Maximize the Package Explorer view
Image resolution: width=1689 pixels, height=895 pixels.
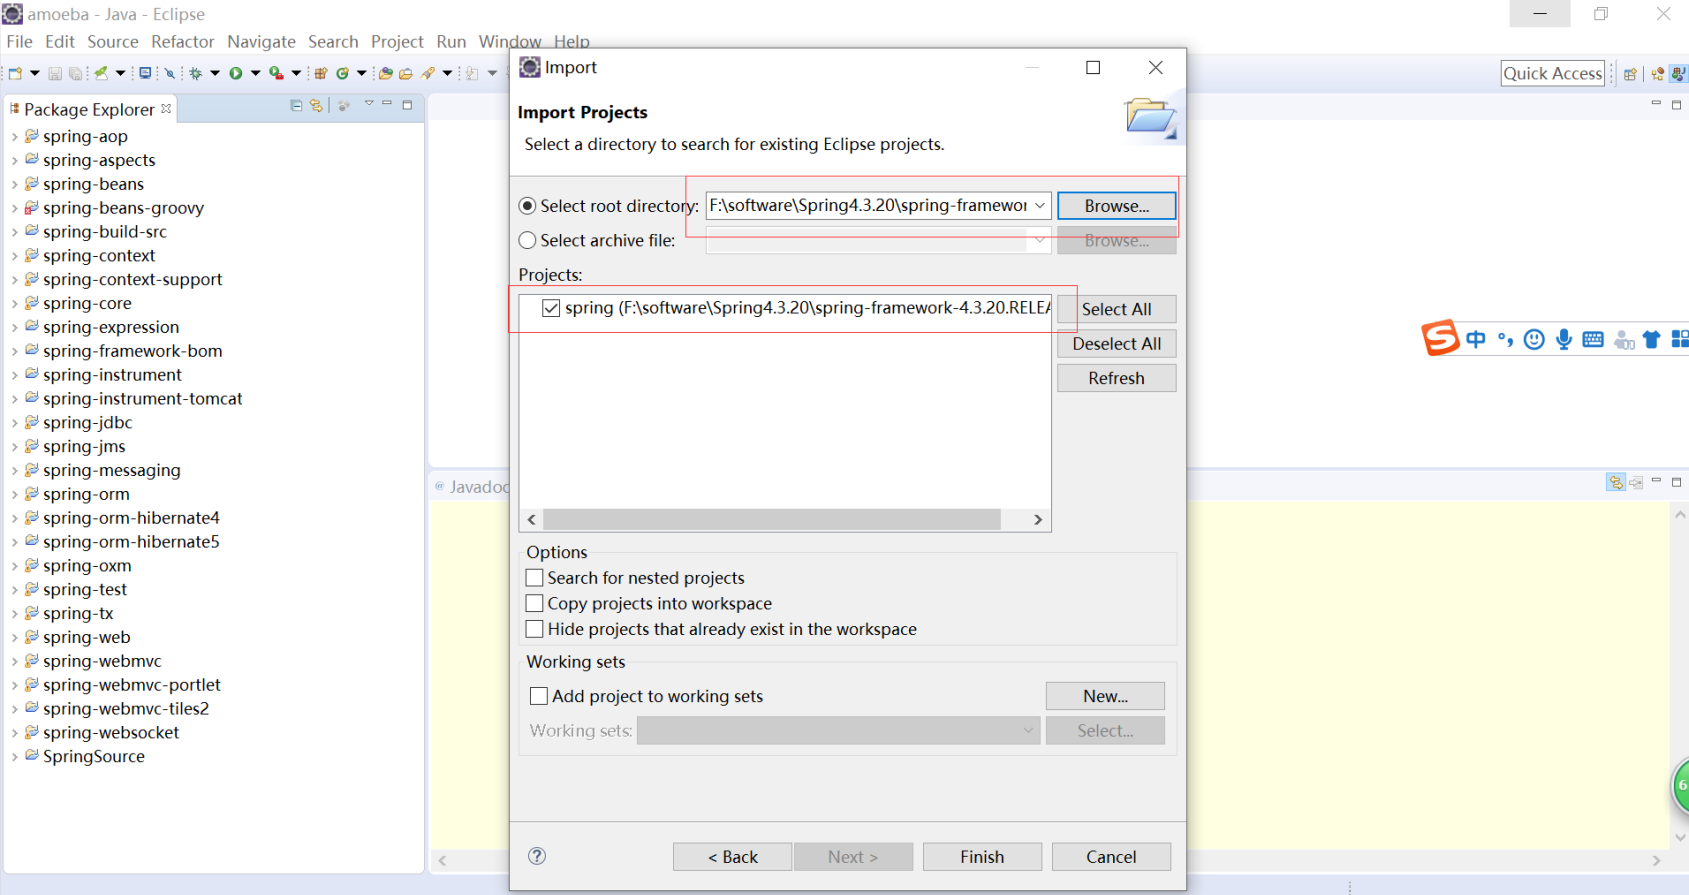pos(407,105)
